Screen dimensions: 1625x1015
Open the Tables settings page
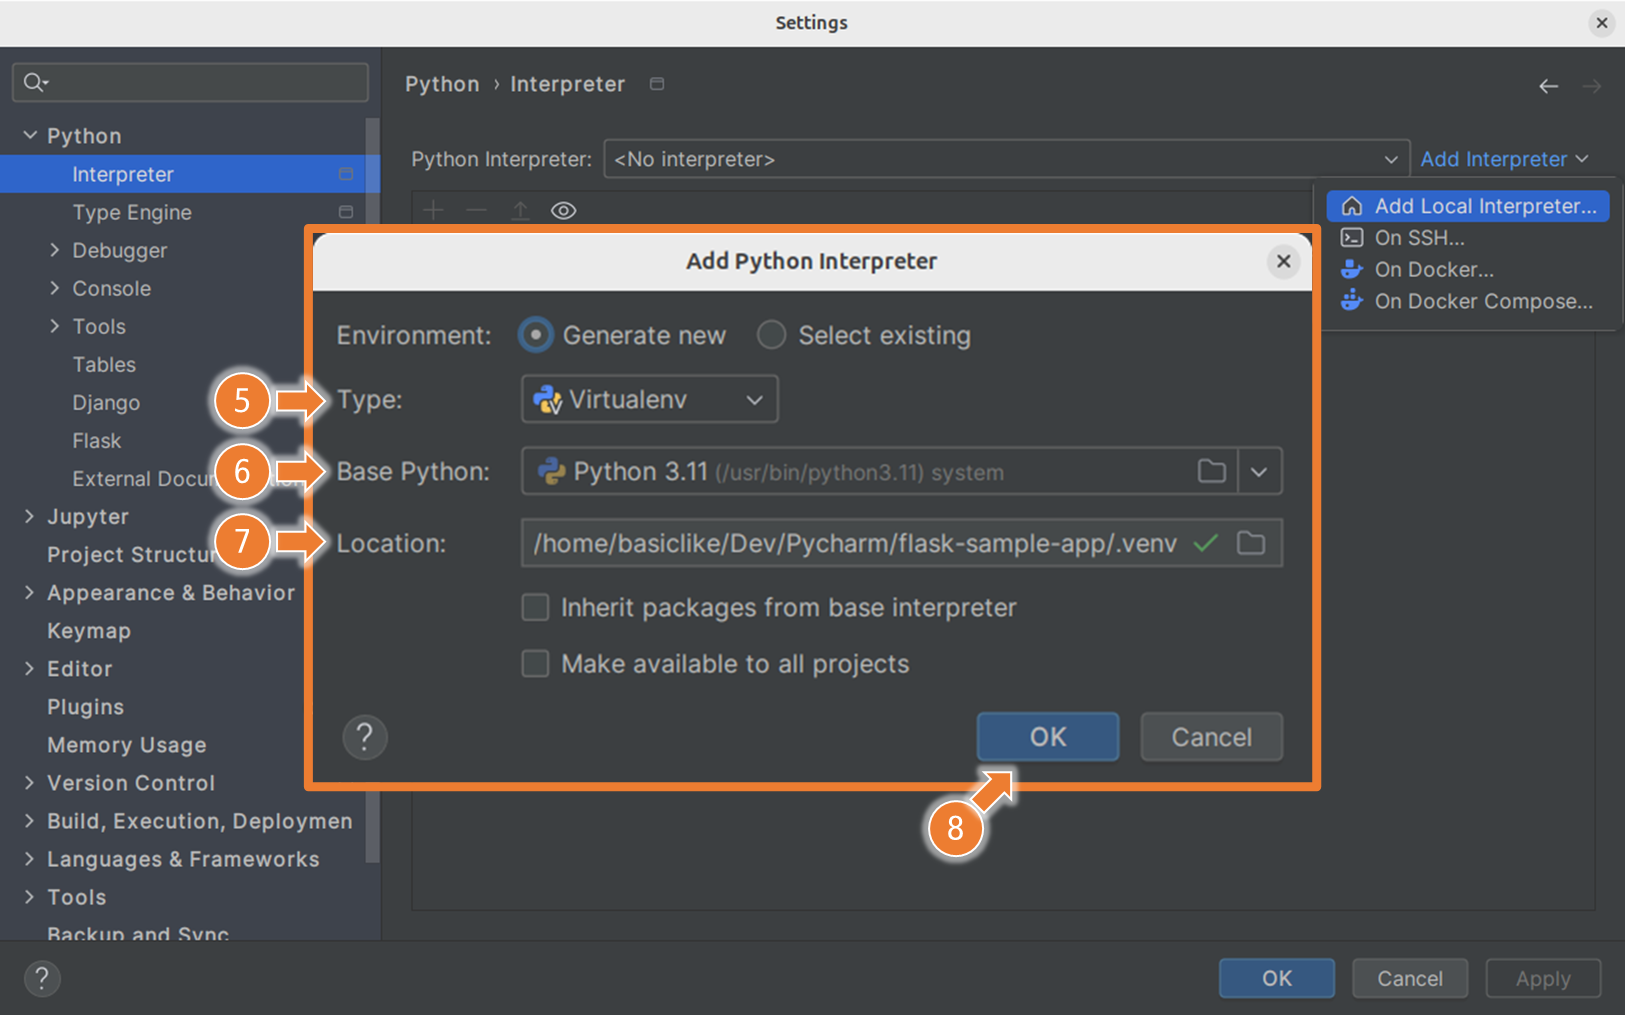104,364
